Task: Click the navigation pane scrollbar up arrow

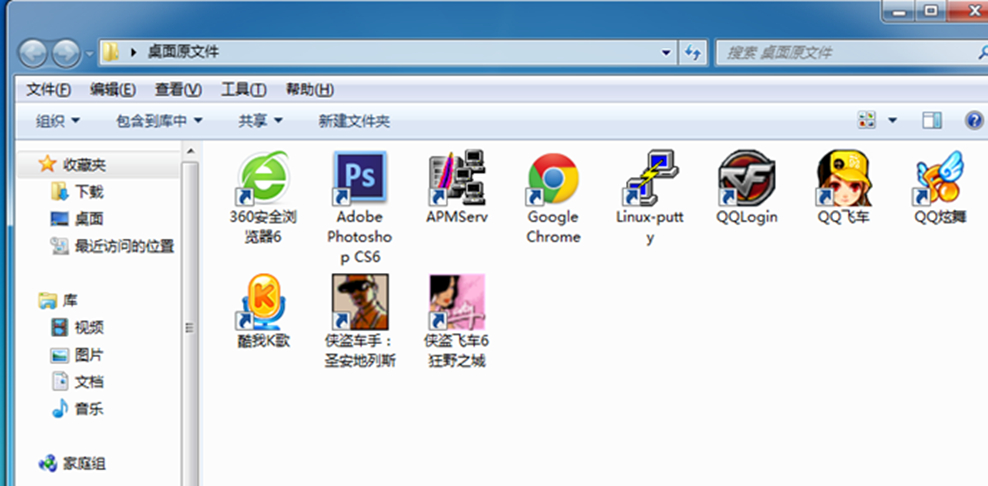Action: coord(190,151)
